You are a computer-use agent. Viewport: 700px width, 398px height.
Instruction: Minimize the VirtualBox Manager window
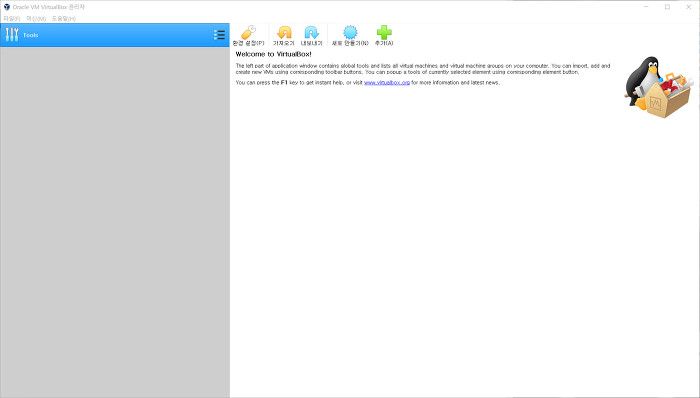point(646,7)
